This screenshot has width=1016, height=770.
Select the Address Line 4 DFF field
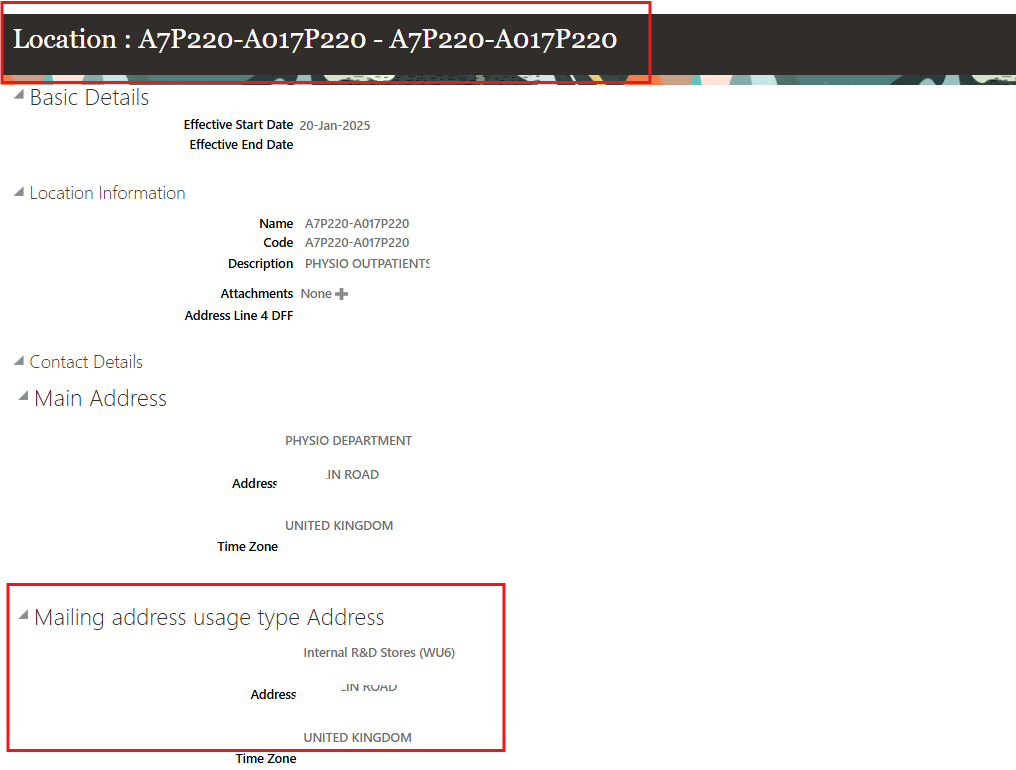[x=238, y=314]
